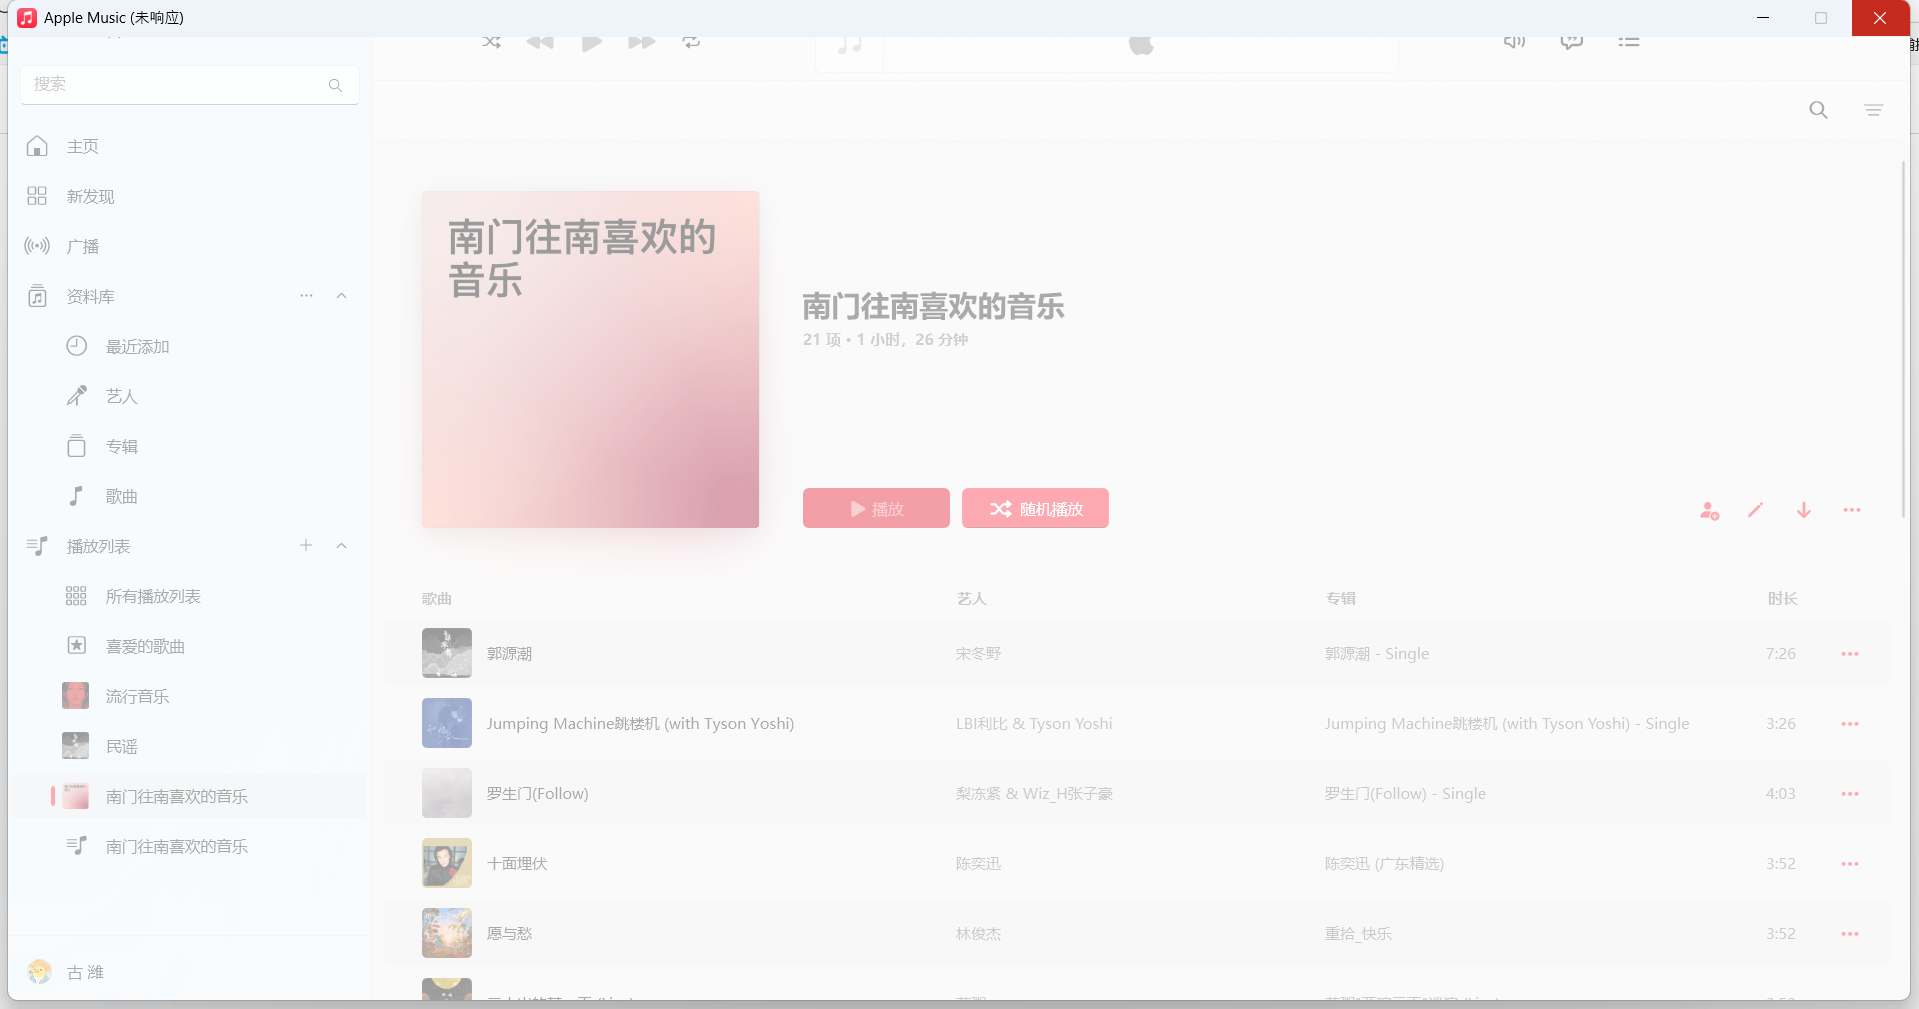Open more options for Jumping Machine跳楼机
This screenshot has height=1009, width=1919.
pyautogui.click(x=1850, y=723)
